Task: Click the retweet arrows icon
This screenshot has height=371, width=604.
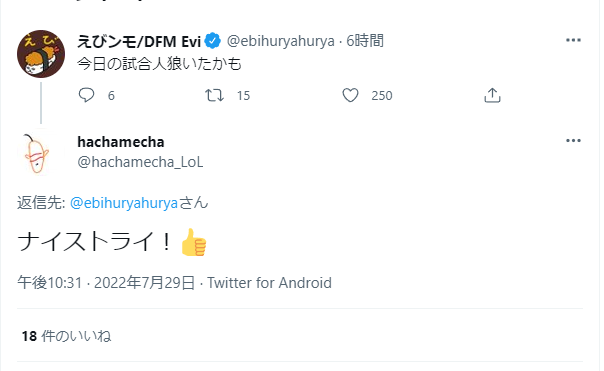Action: coord(214,95)
